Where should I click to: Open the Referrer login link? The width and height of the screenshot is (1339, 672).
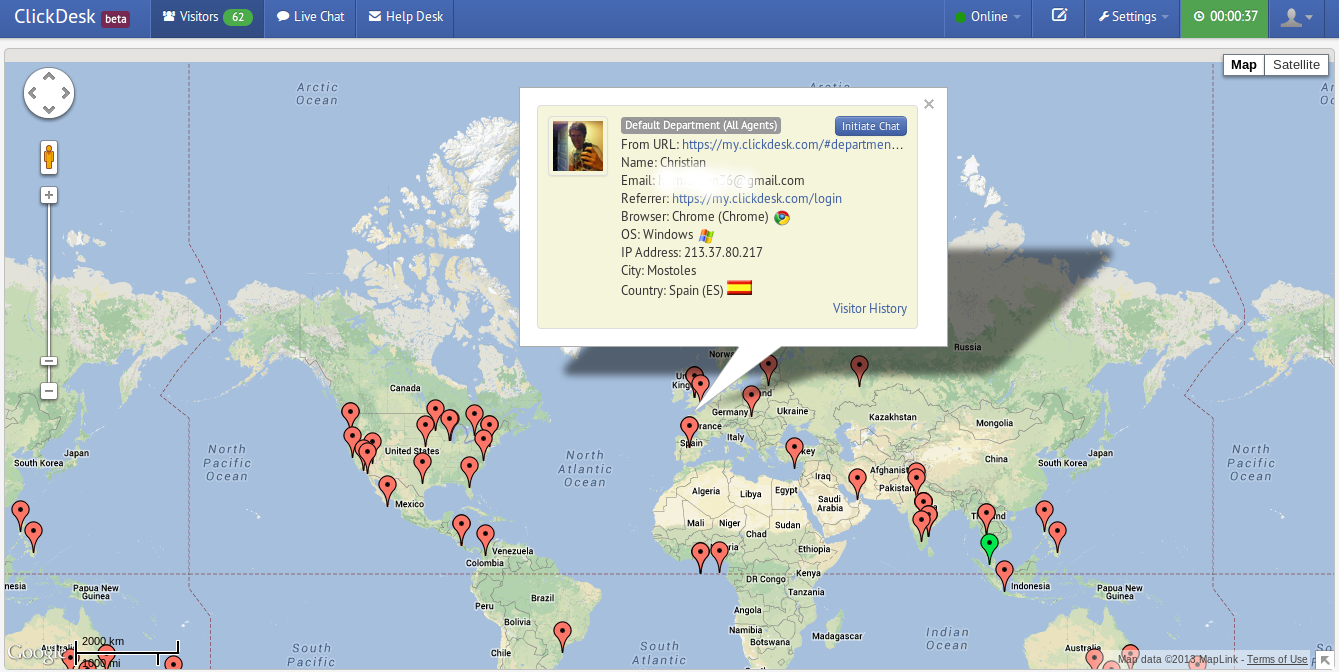pyautogui.click(x=757, y=199)
